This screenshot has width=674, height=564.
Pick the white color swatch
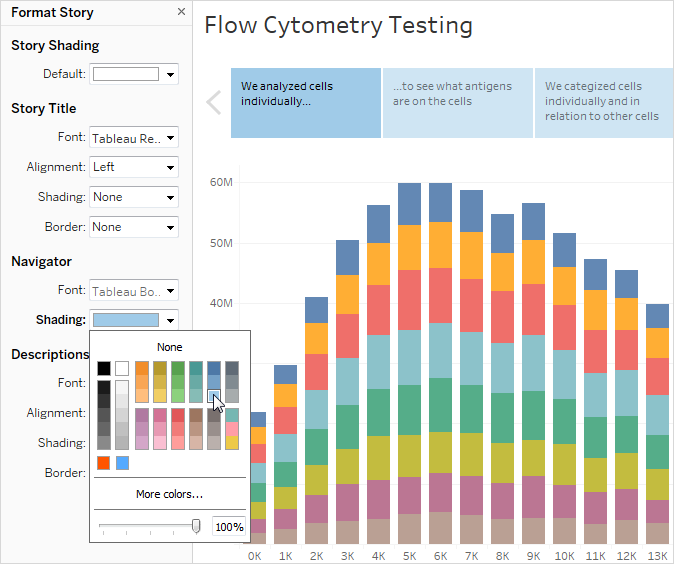(122, 368)
